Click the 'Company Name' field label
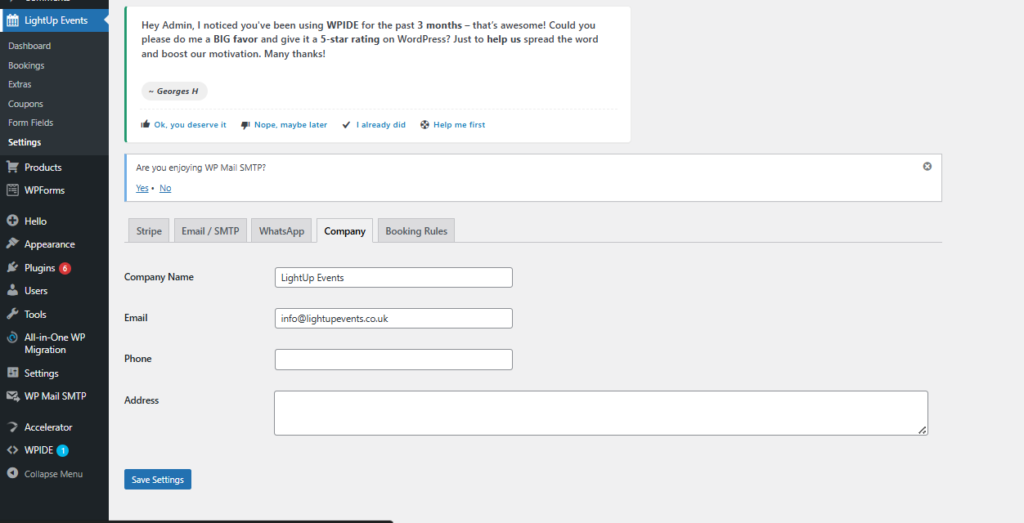The width and height of the screenshot is (1024, 523). coord(159,277)
